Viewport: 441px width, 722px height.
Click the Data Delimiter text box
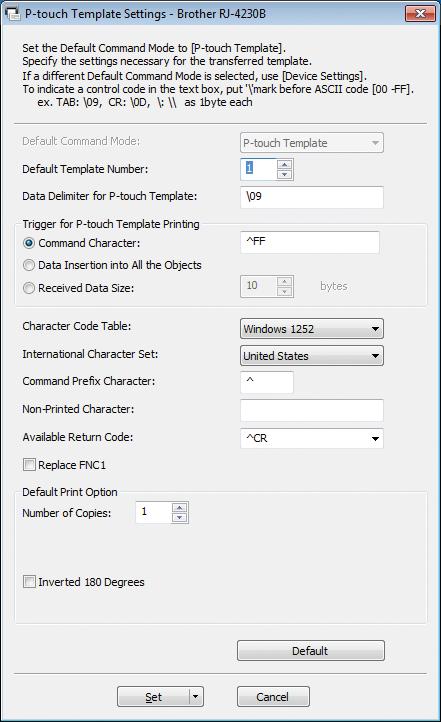(x=312, y=197)
